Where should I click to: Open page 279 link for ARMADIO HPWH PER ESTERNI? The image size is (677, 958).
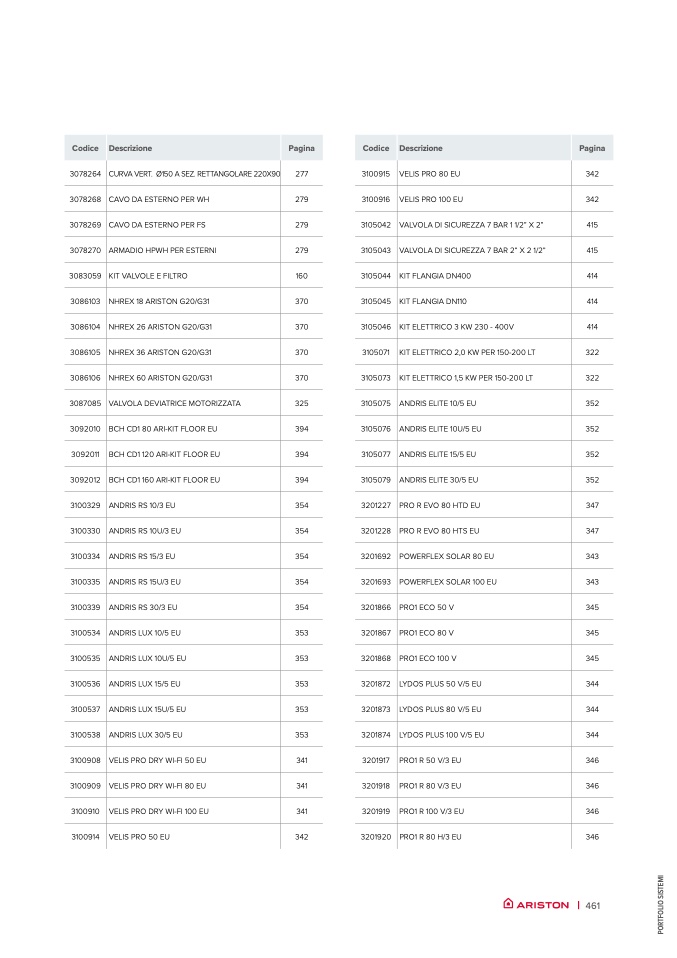coord(302,250)
